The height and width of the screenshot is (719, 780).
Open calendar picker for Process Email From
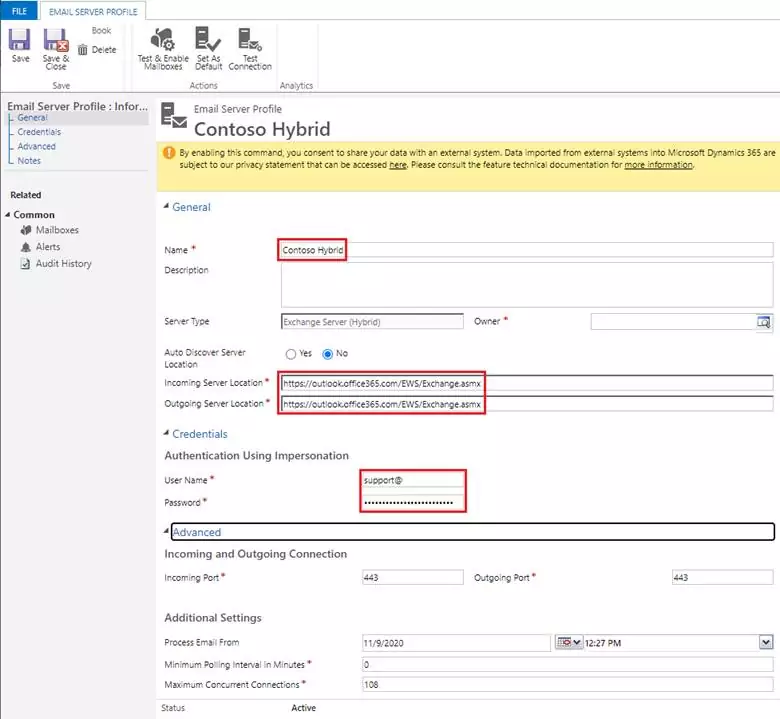pyautogui.click(x=569, y=642)
